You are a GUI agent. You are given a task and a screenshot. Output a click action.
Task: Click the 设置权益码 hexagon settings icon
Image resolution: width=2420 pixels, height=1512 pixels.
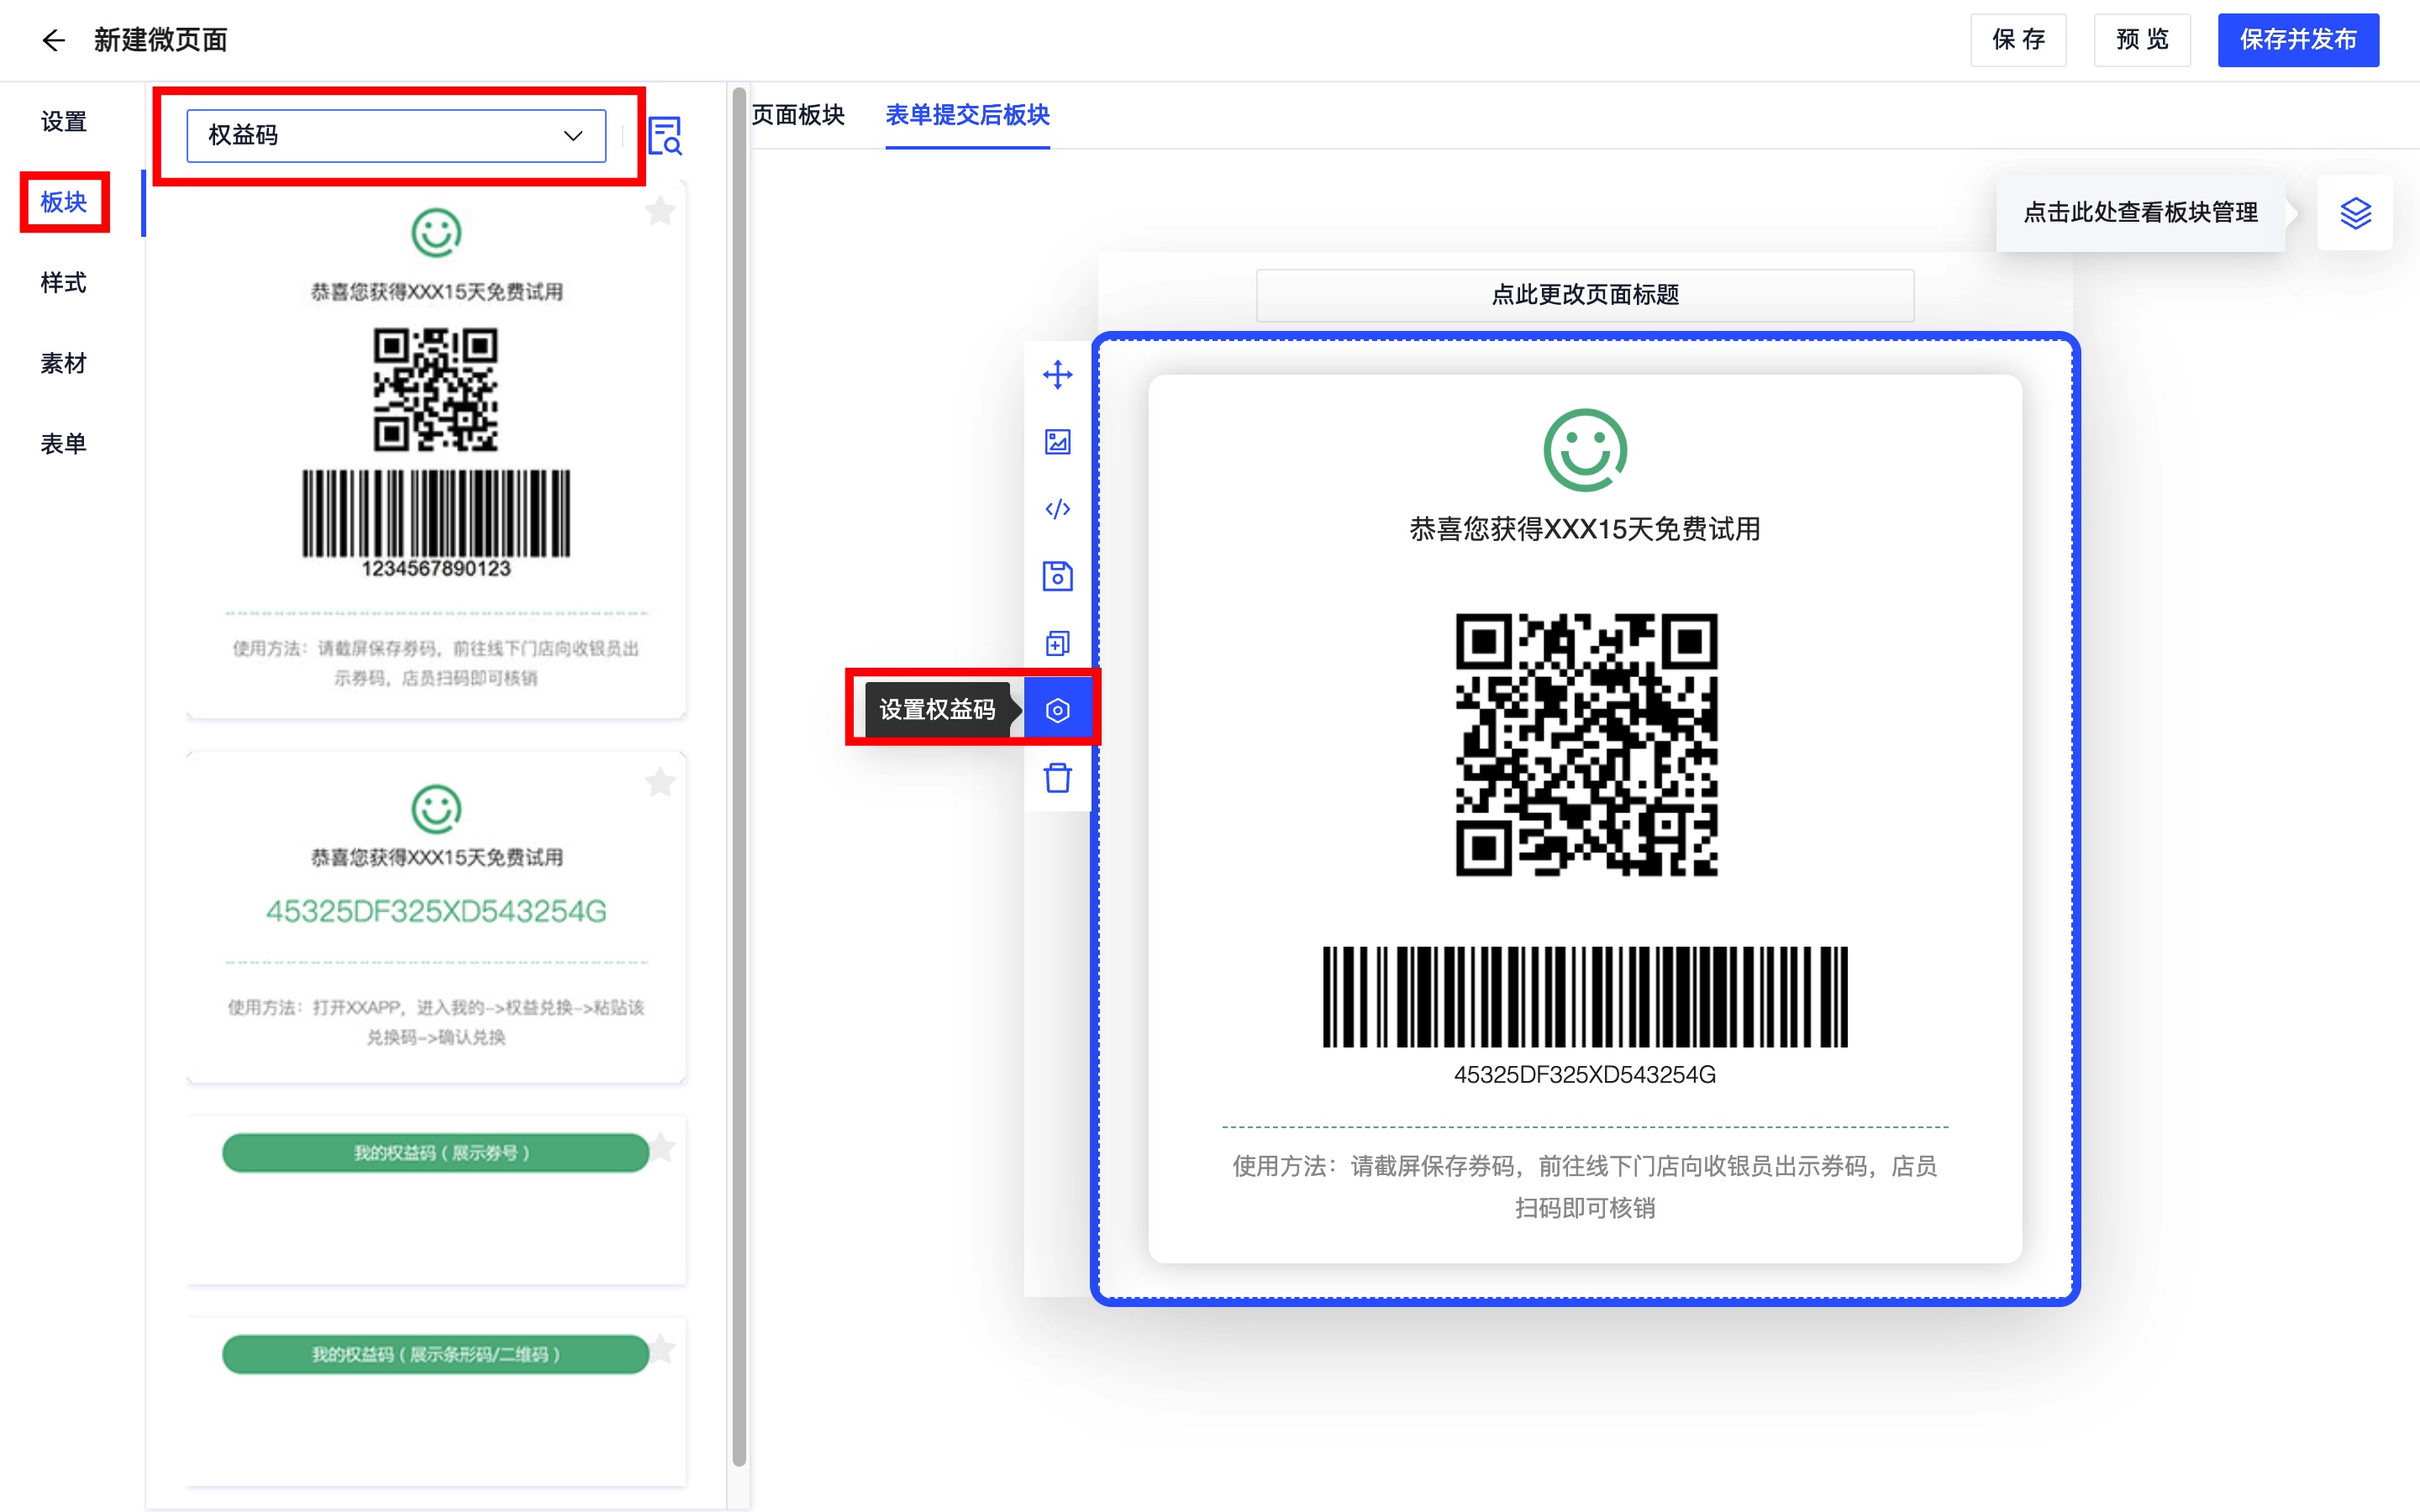click(x=1057, y=710)
